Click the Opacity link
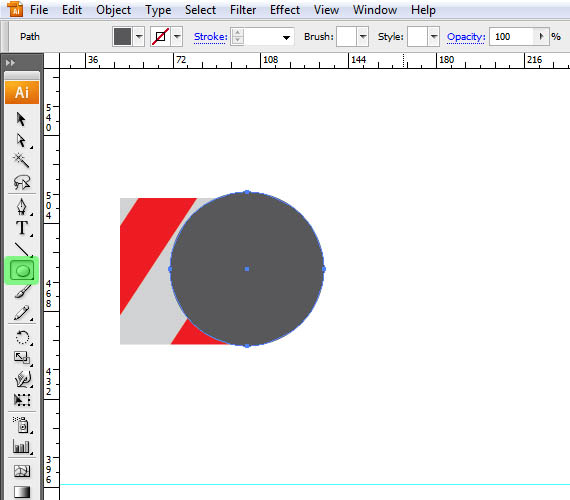The height and width of the screenshot is (500, 570). [466, 36]
